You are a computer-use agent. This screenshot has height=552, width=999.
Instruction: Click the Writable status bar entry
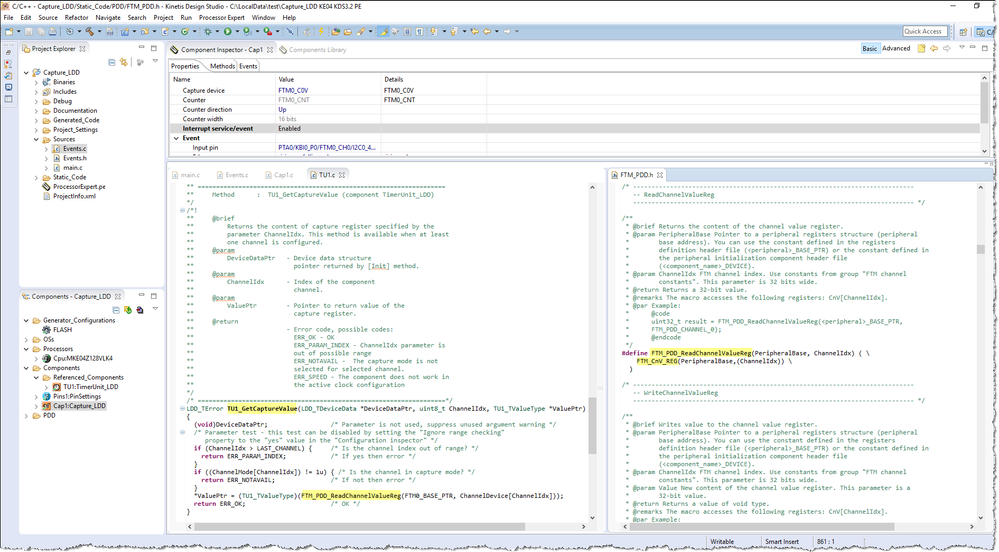pyautogui.click(x=722, y=542)
